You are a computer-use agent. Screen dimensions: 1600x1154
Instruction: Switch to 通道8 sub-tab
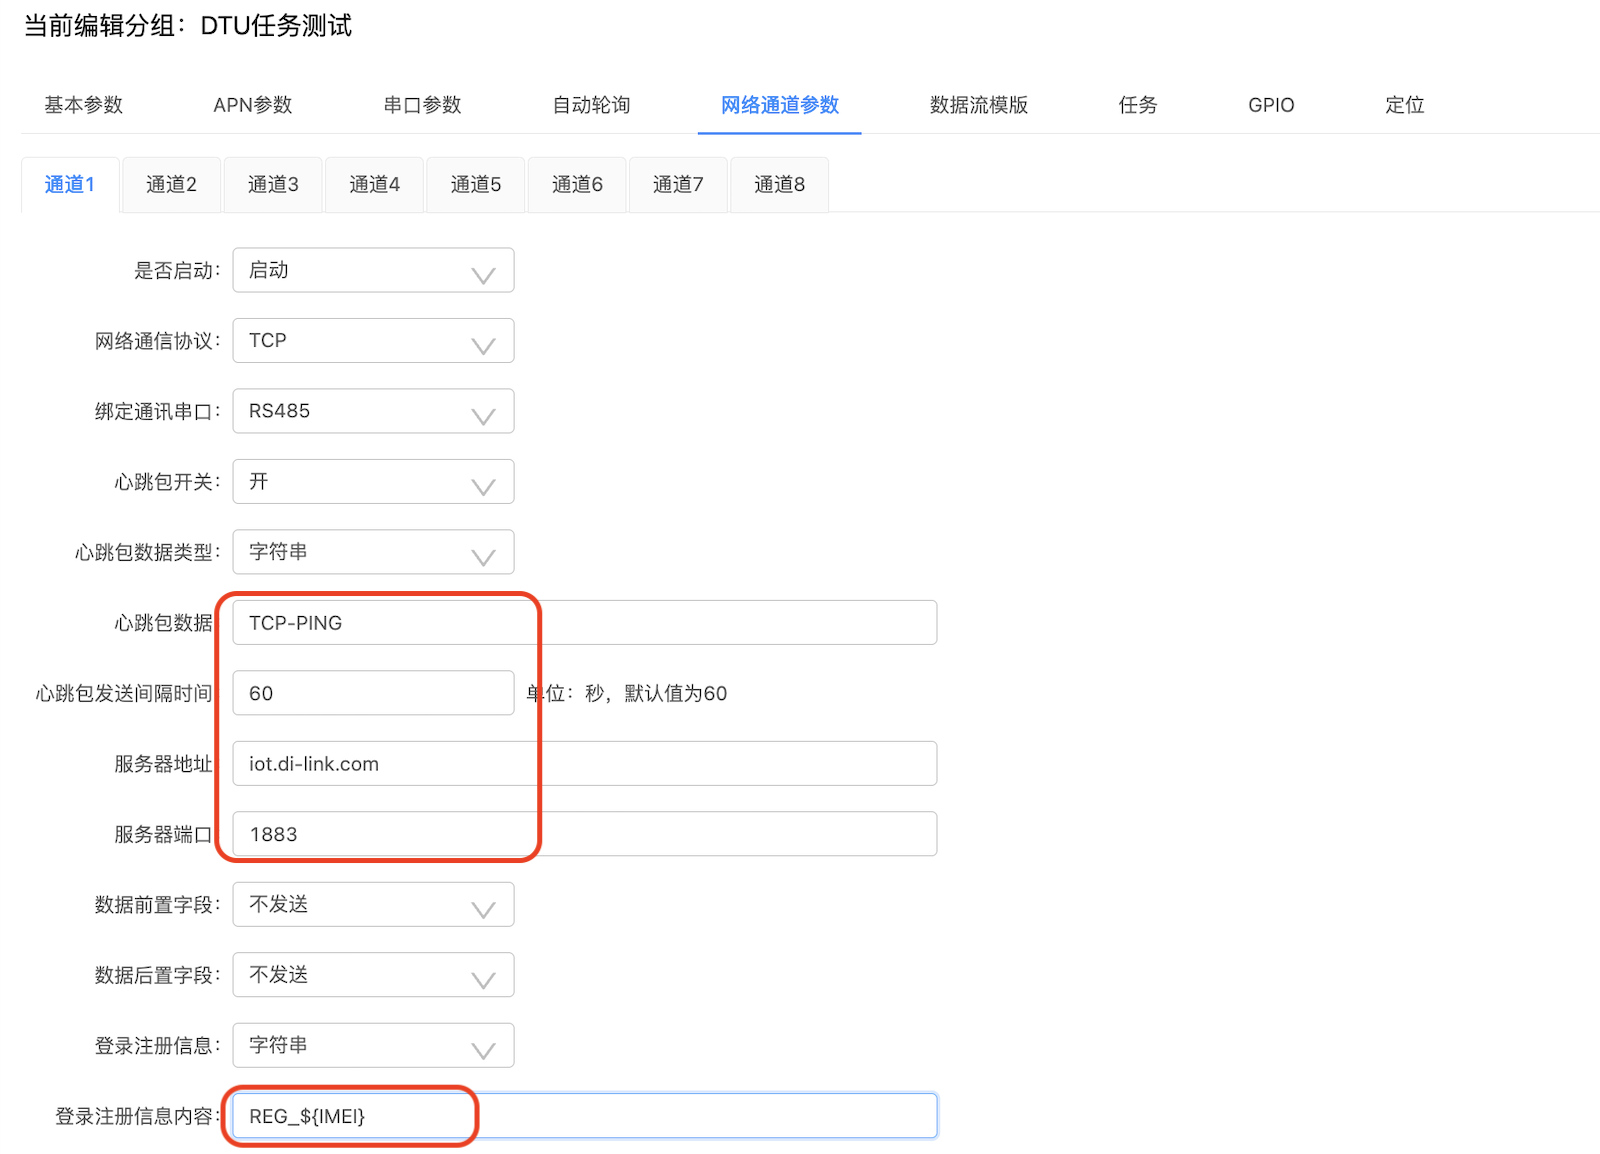coord(780,184)
